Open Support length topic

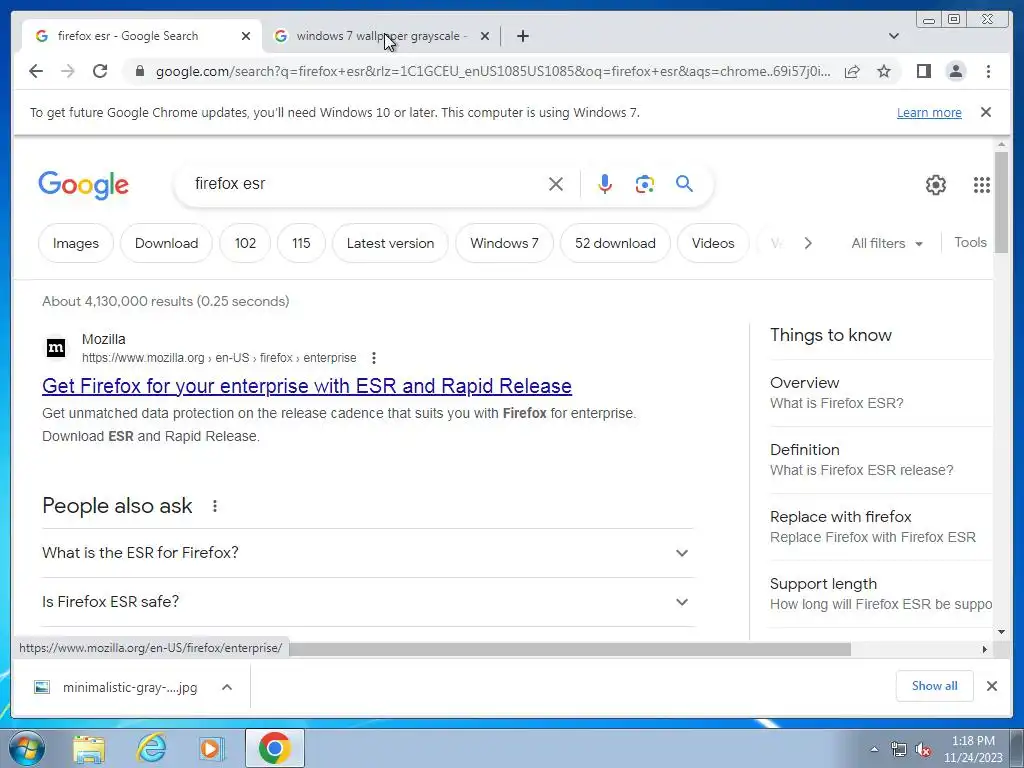pos(880,594)
